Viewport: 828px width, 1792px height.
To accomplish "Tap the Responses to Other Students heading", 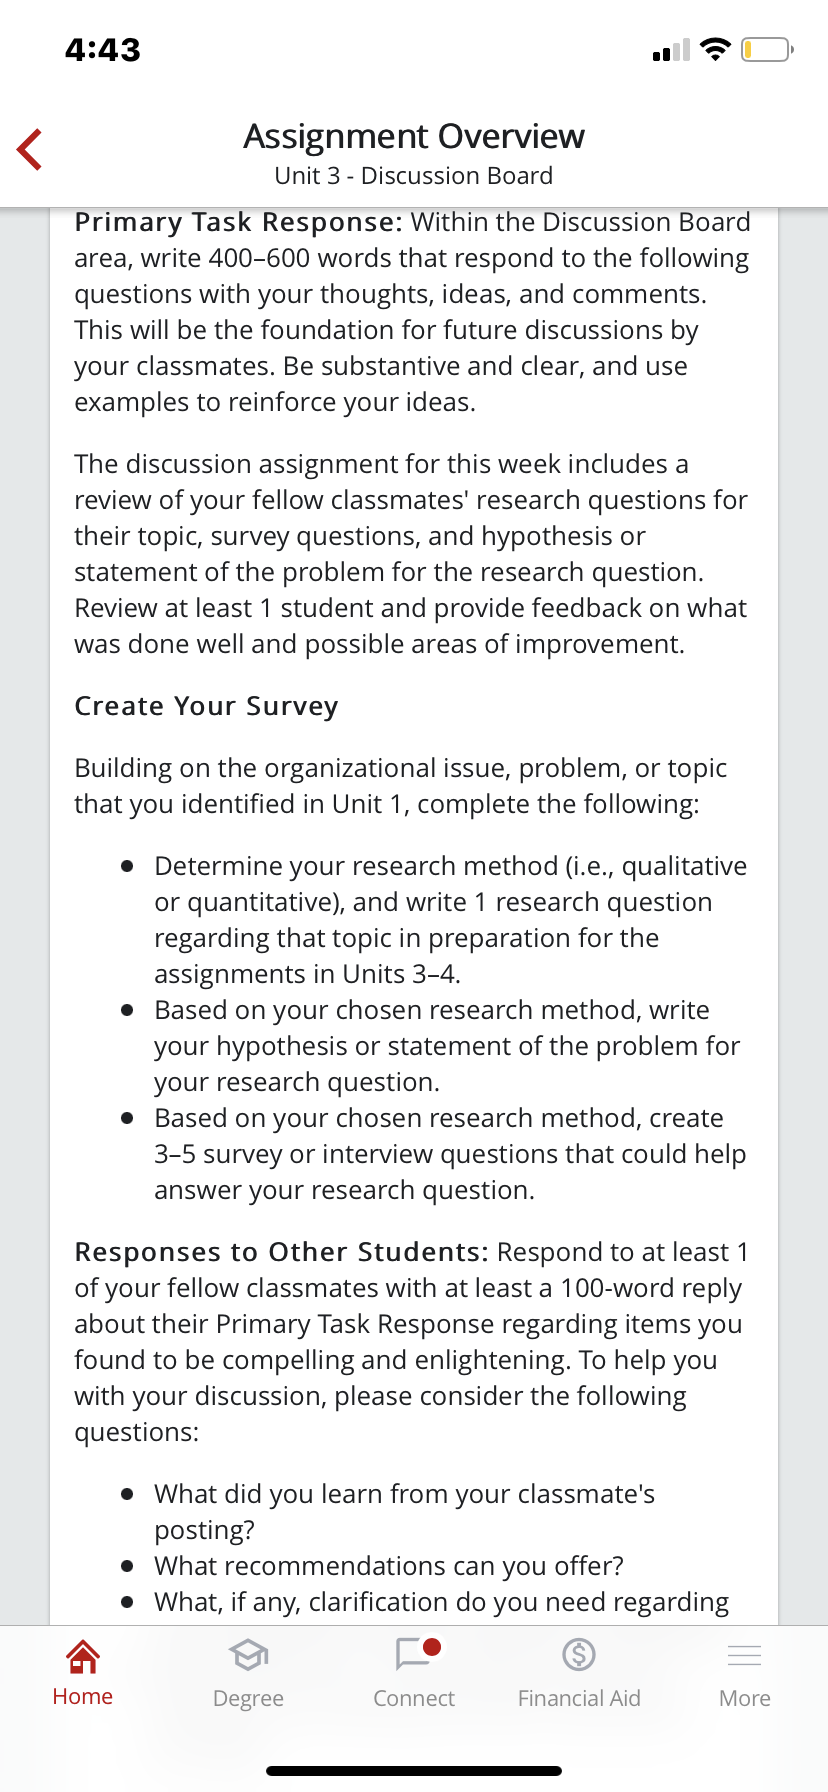I will [281, 1252].
